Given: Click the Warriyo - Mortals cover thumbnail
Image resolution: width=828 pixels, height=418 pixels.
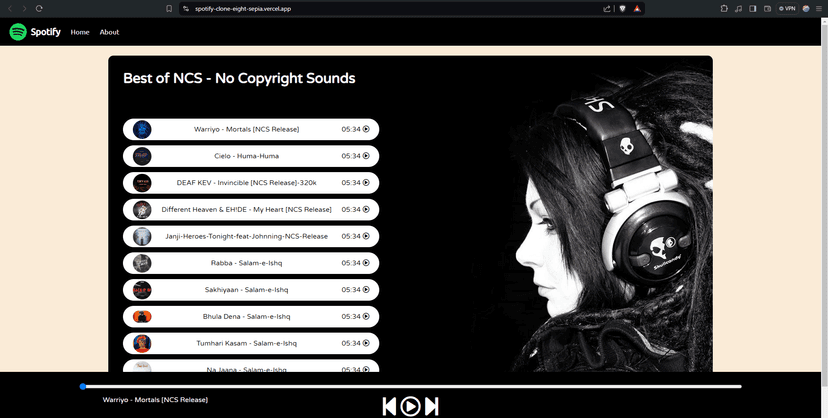Looking at the screenshot, I should [x=142, y=129].
